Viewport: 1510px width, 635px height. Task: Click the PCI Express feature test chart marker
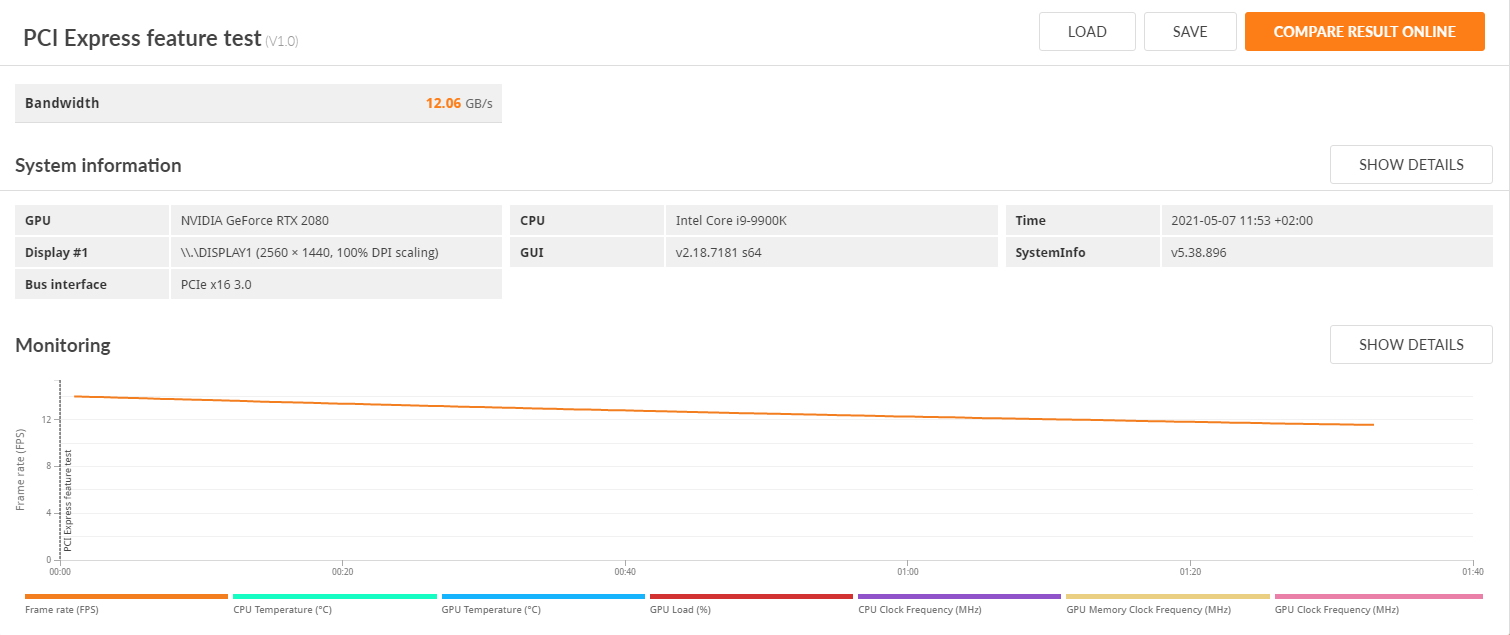68,500
